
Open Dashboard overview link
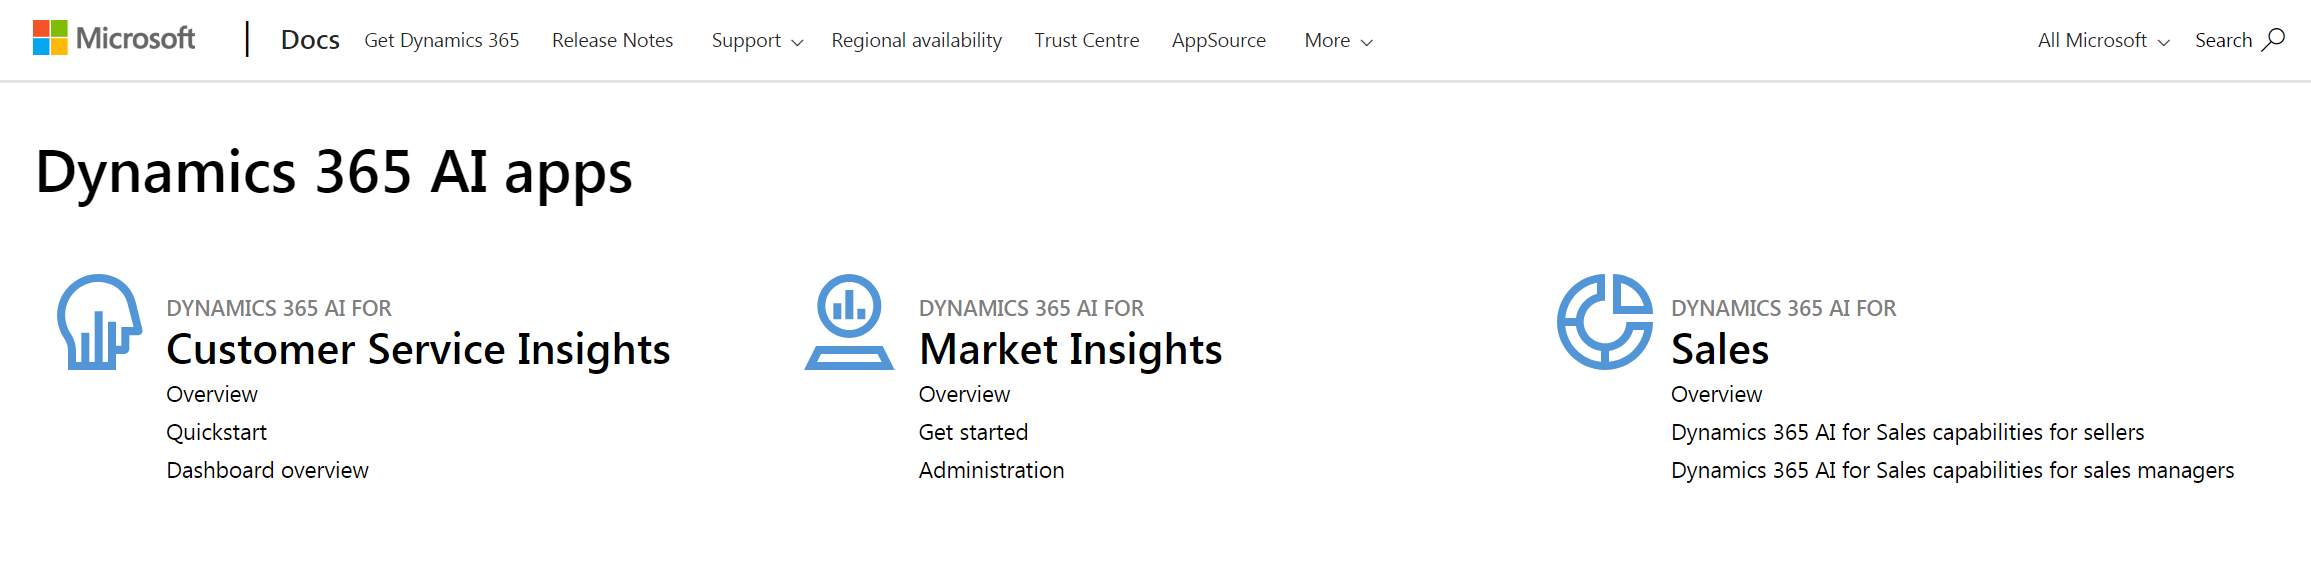[x=267, y=470]
